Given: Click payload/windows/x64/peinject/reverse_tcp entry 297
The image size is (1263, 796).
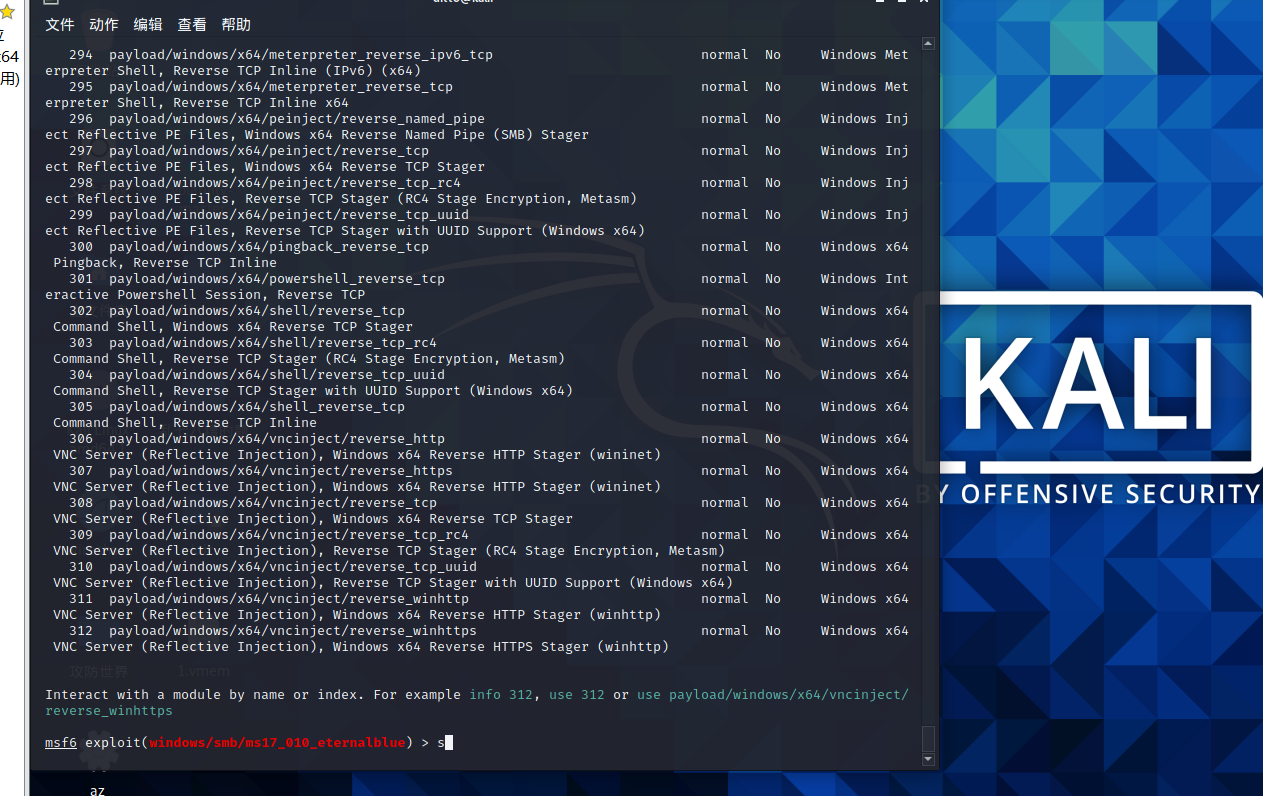Looking at the screenshot, I should click(269, 151).
